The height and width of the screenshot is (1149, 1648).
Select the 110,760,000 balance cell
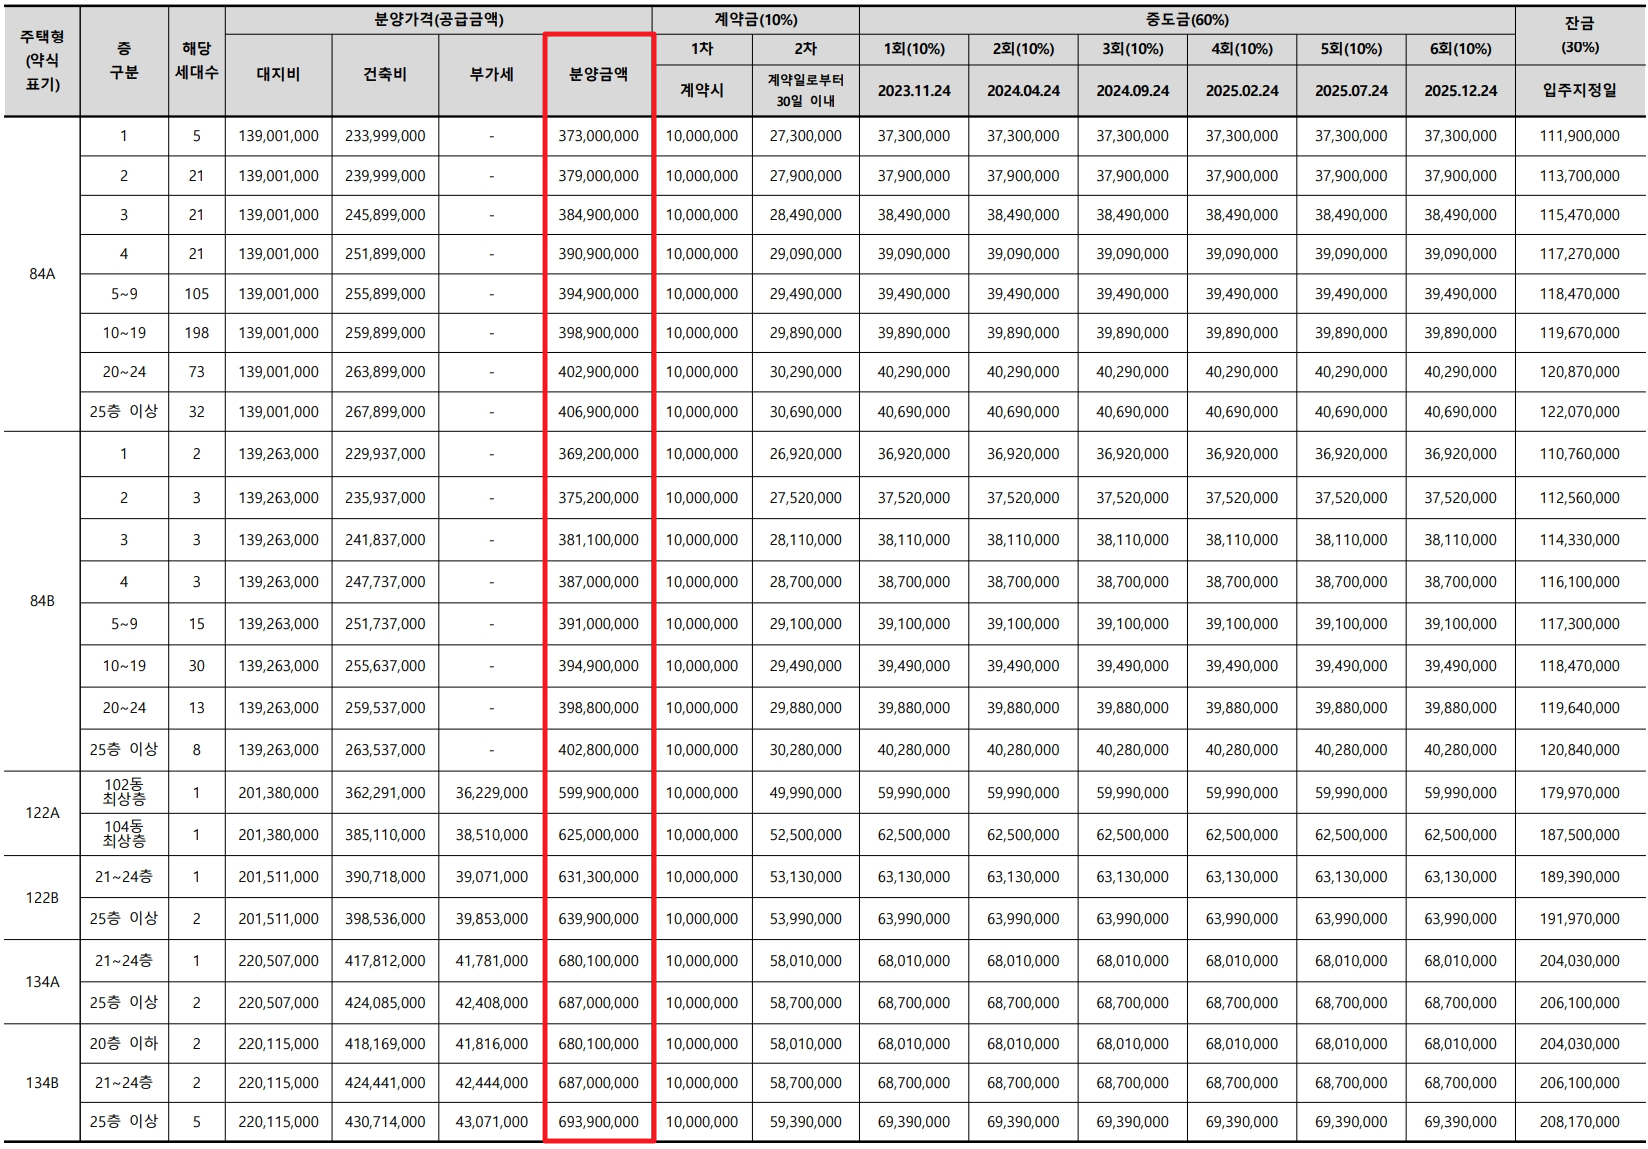1580,454
